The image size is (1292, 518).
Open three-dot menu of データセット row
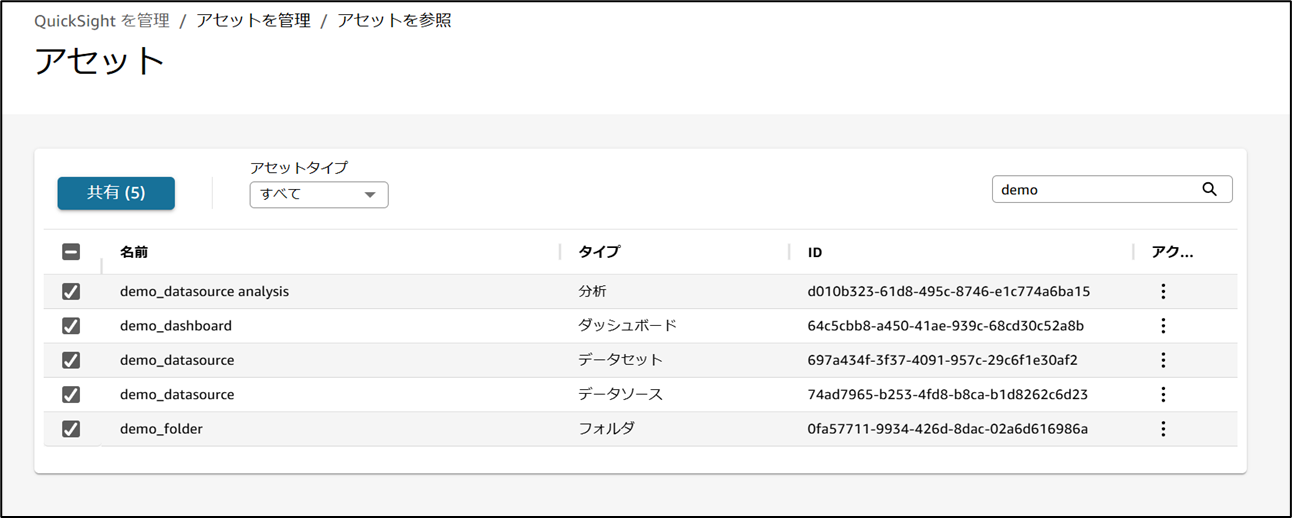click(1163, 360)
